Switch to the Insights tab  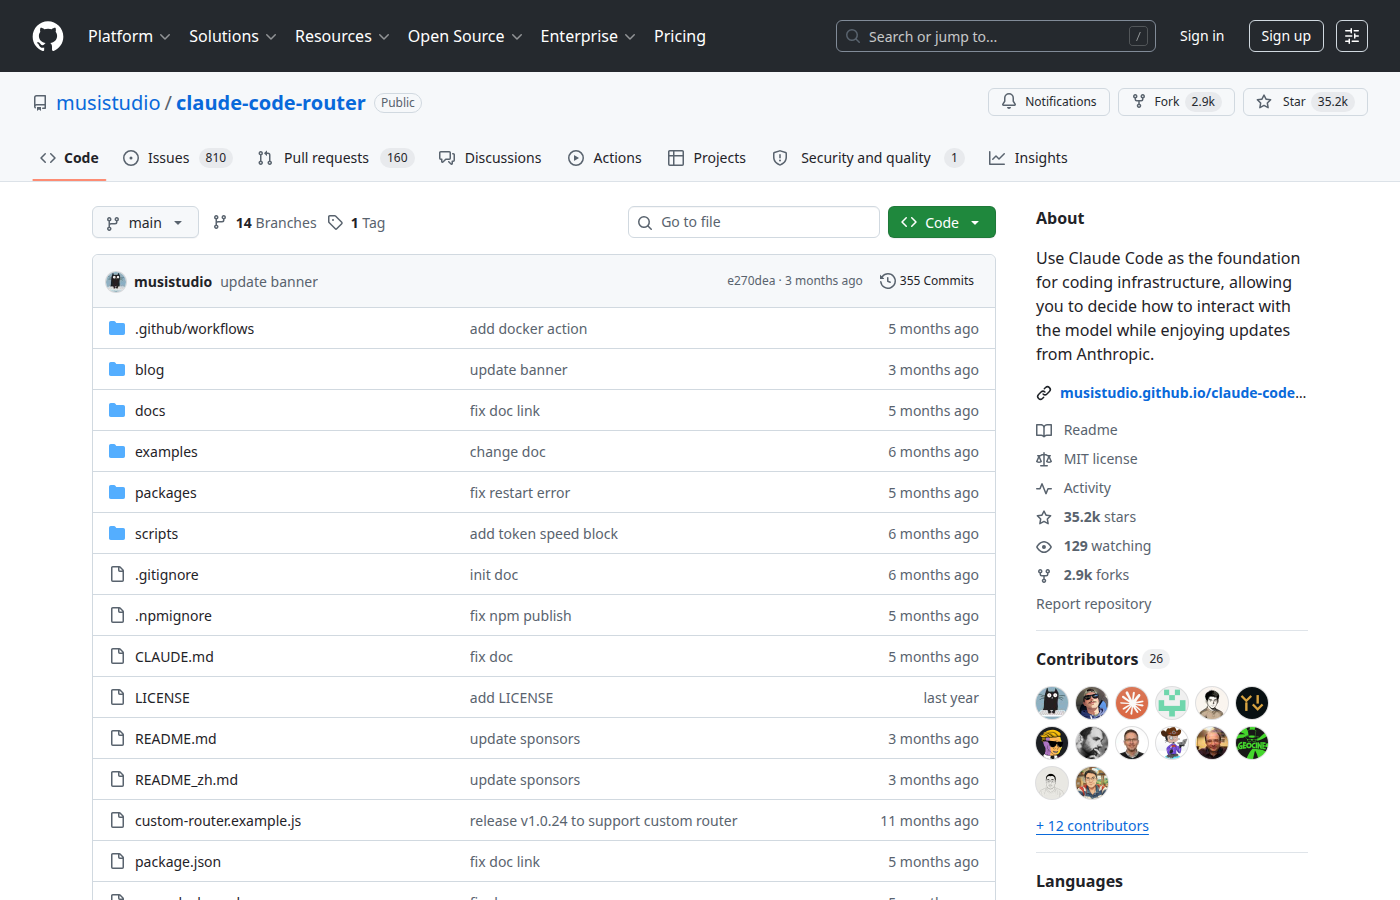pyautogui.click(x=1028, y=158)
